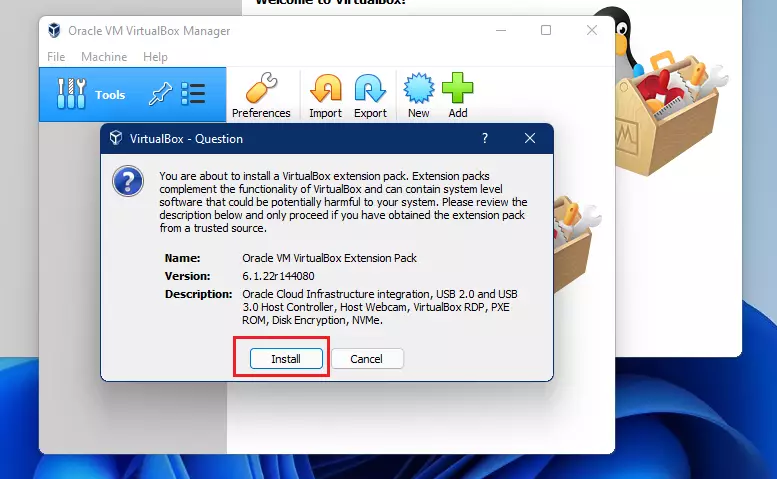The image size is (777, 479).
Task: Close the VirtualBox - Question dialog
Action: click(530, 138)
